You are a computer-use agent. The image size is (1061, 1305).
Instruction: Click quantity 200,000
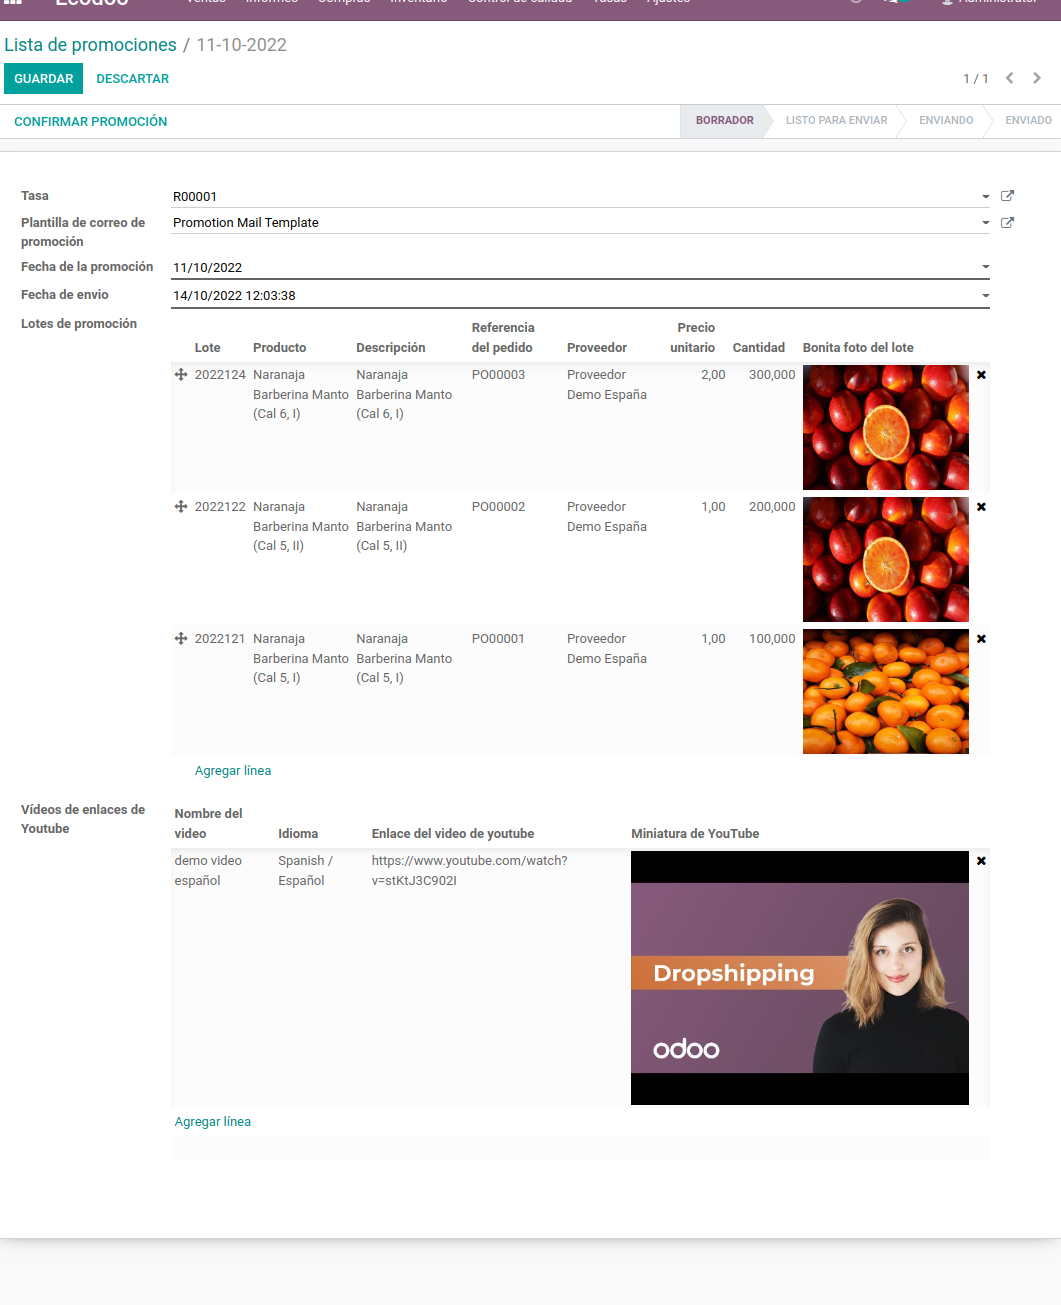click(x=772, y=507)
